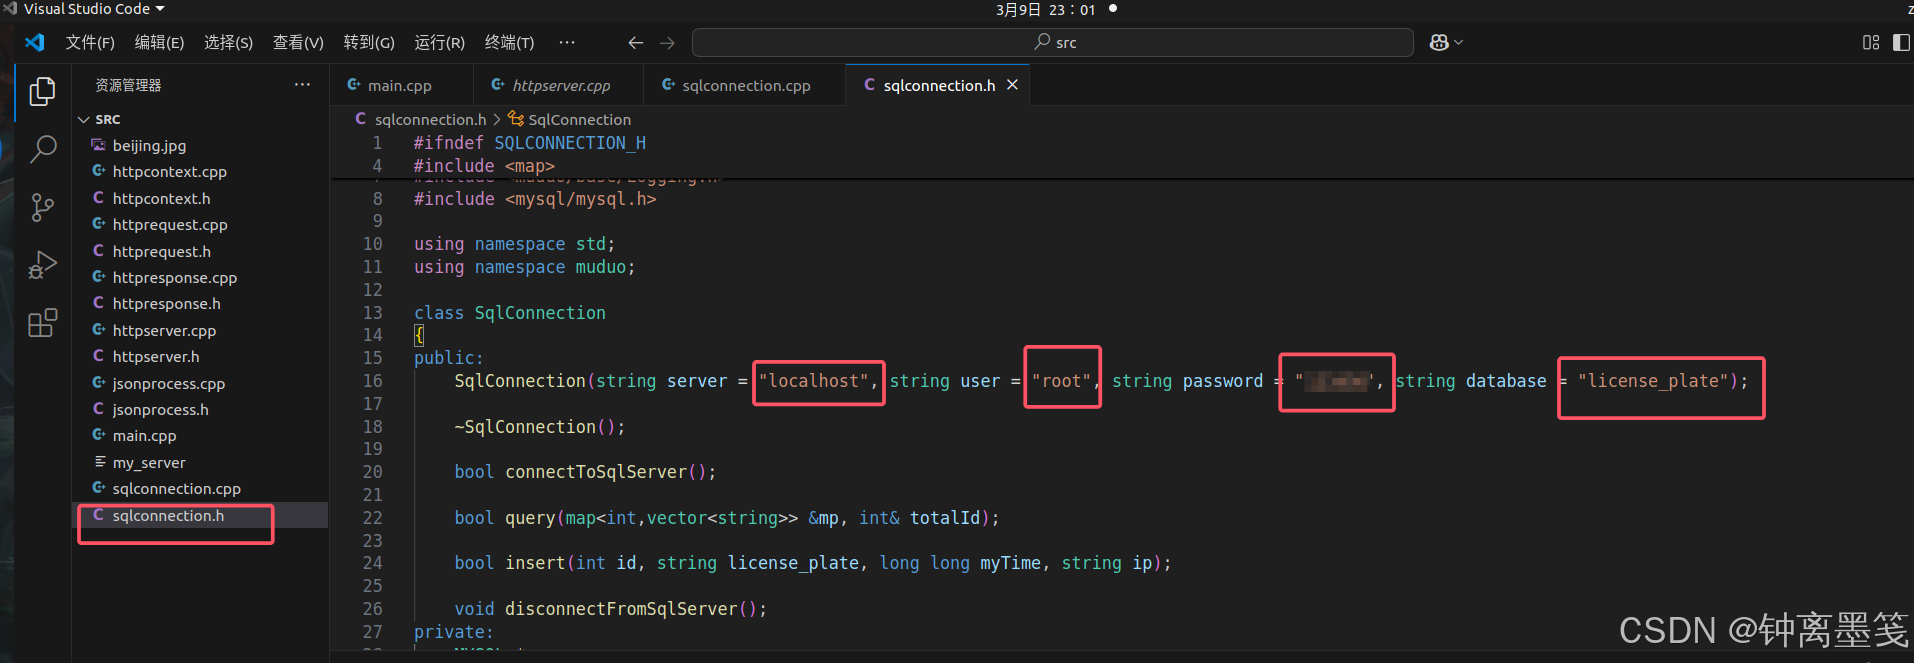
Task: Close the sqlconnection.h tab
Action: click(1012, 85)
